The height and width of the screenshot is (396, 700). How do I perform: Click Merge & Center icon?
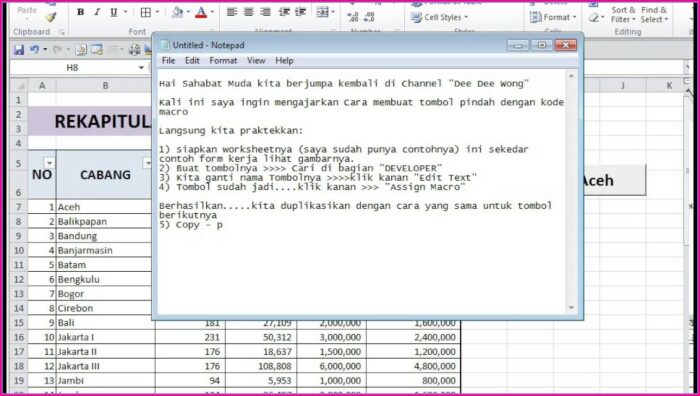[x=322, y=13]
